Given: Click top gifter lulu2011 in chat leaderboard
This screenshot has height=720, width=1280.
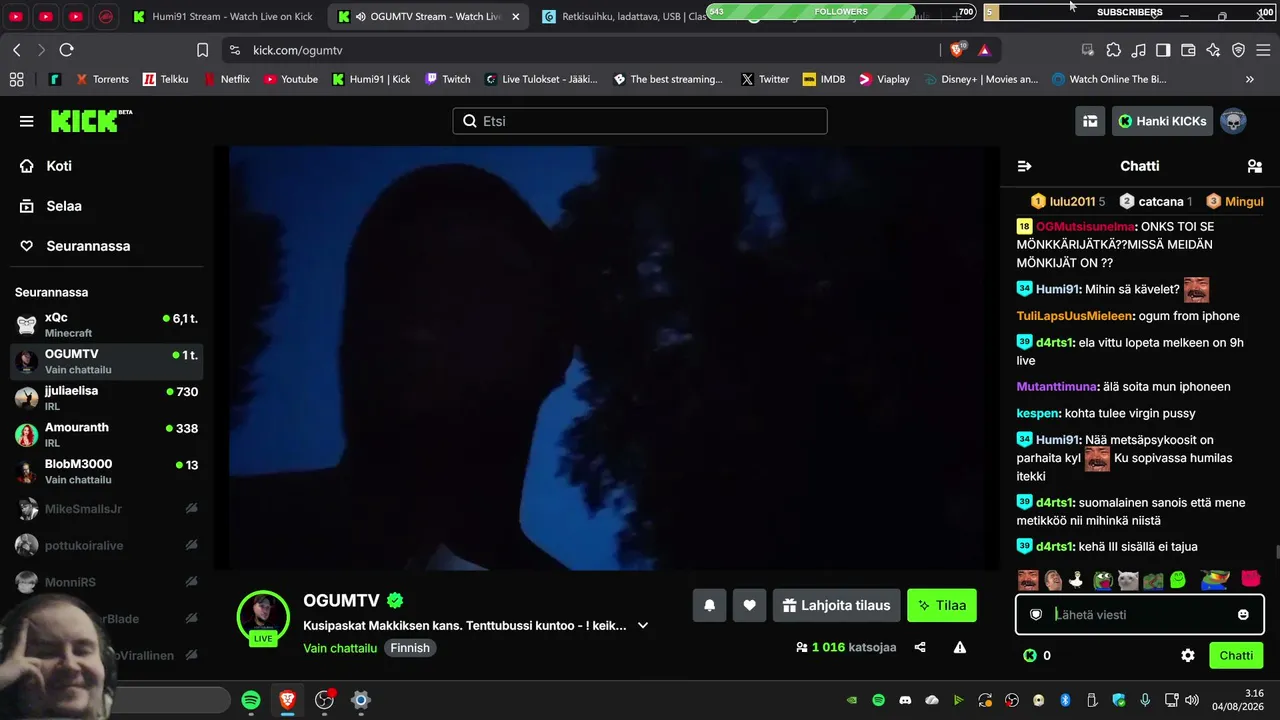Looking at the screenshot, I should tap(1072, 201).
